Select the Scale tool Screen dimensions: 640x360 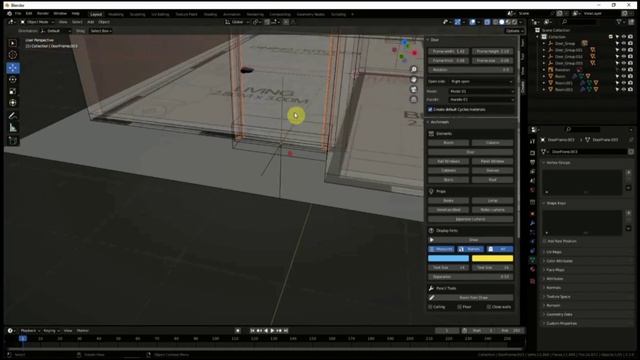[x=13, y=91]
